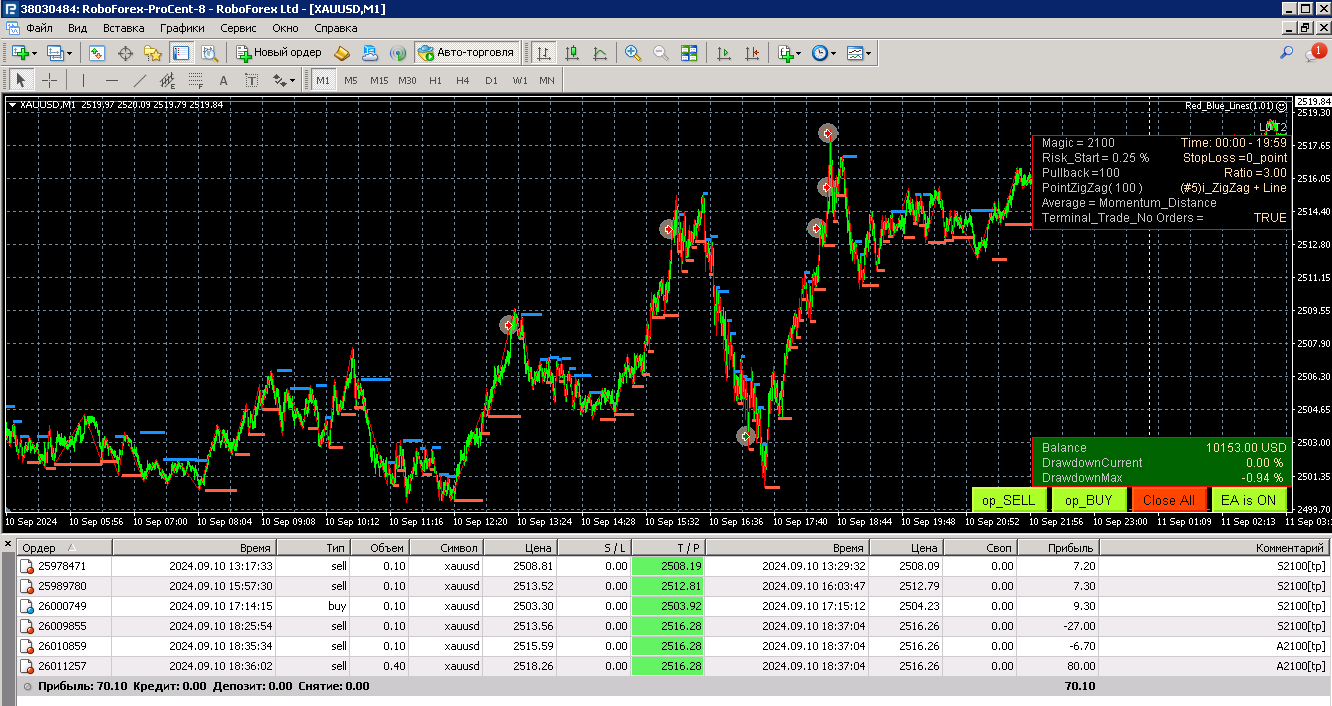Open the Графики menu

[182, 28]
